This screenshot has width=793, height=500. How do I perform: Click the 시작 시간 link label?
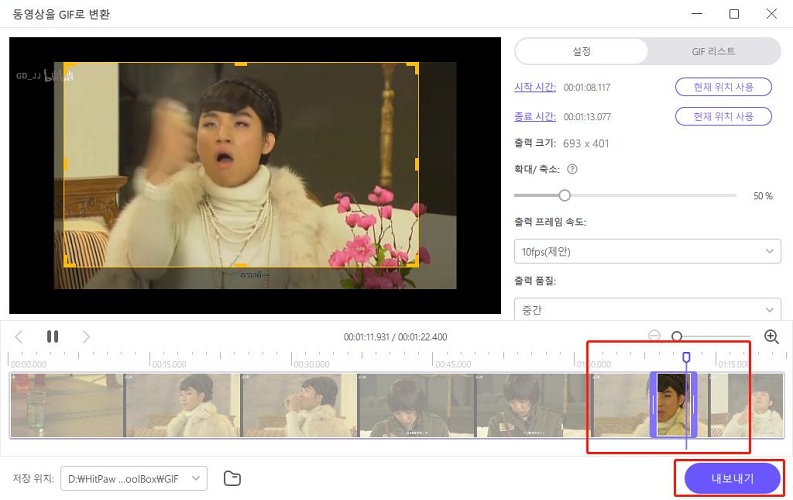[x=534, y=87]
